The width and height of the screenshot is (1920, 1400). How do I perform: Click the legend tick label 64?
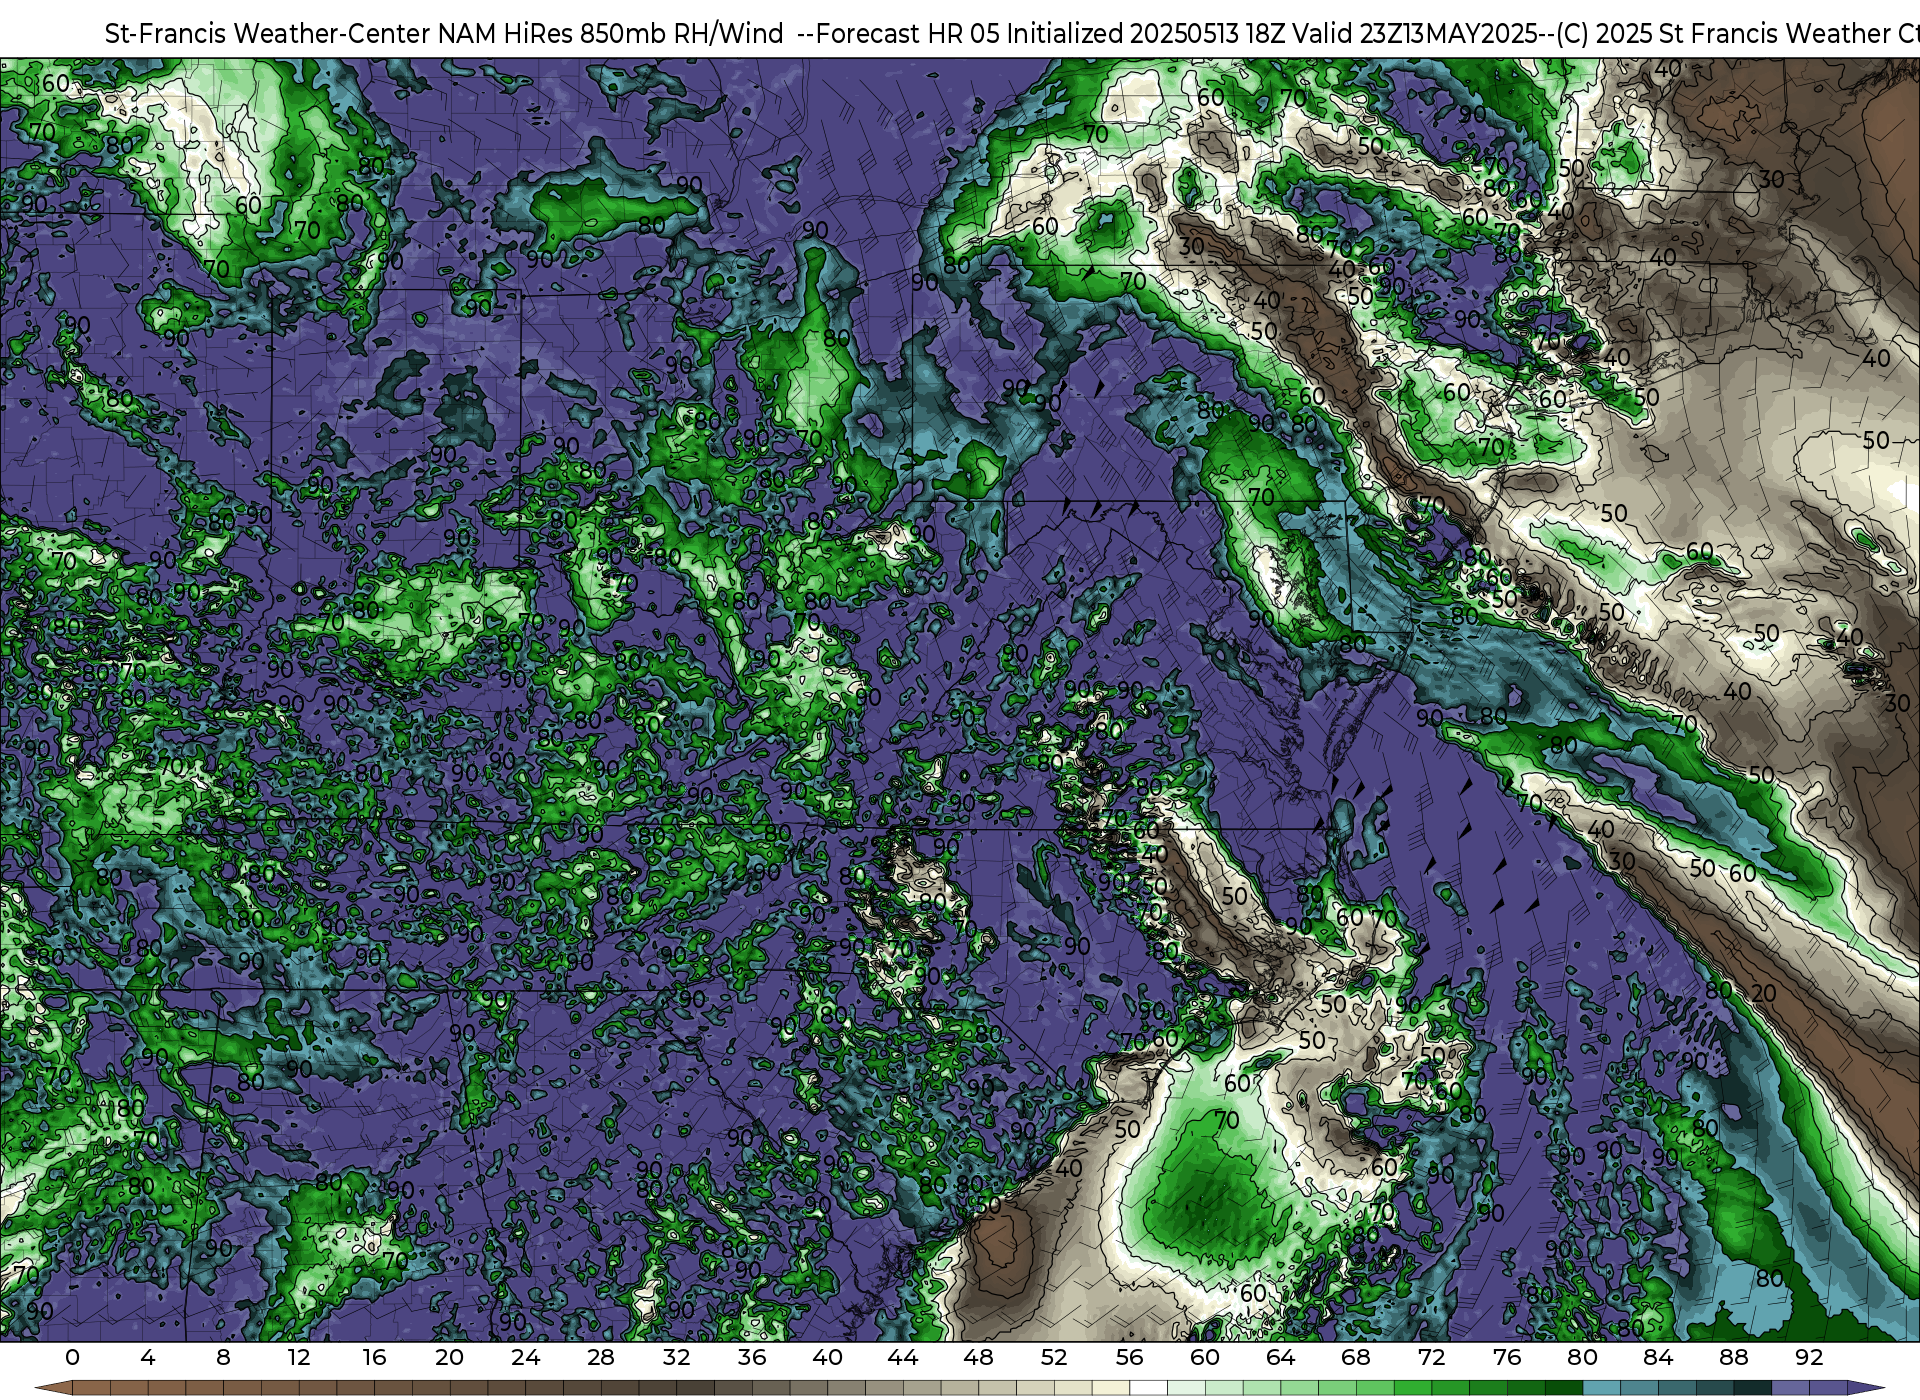click(1280, 1358)
